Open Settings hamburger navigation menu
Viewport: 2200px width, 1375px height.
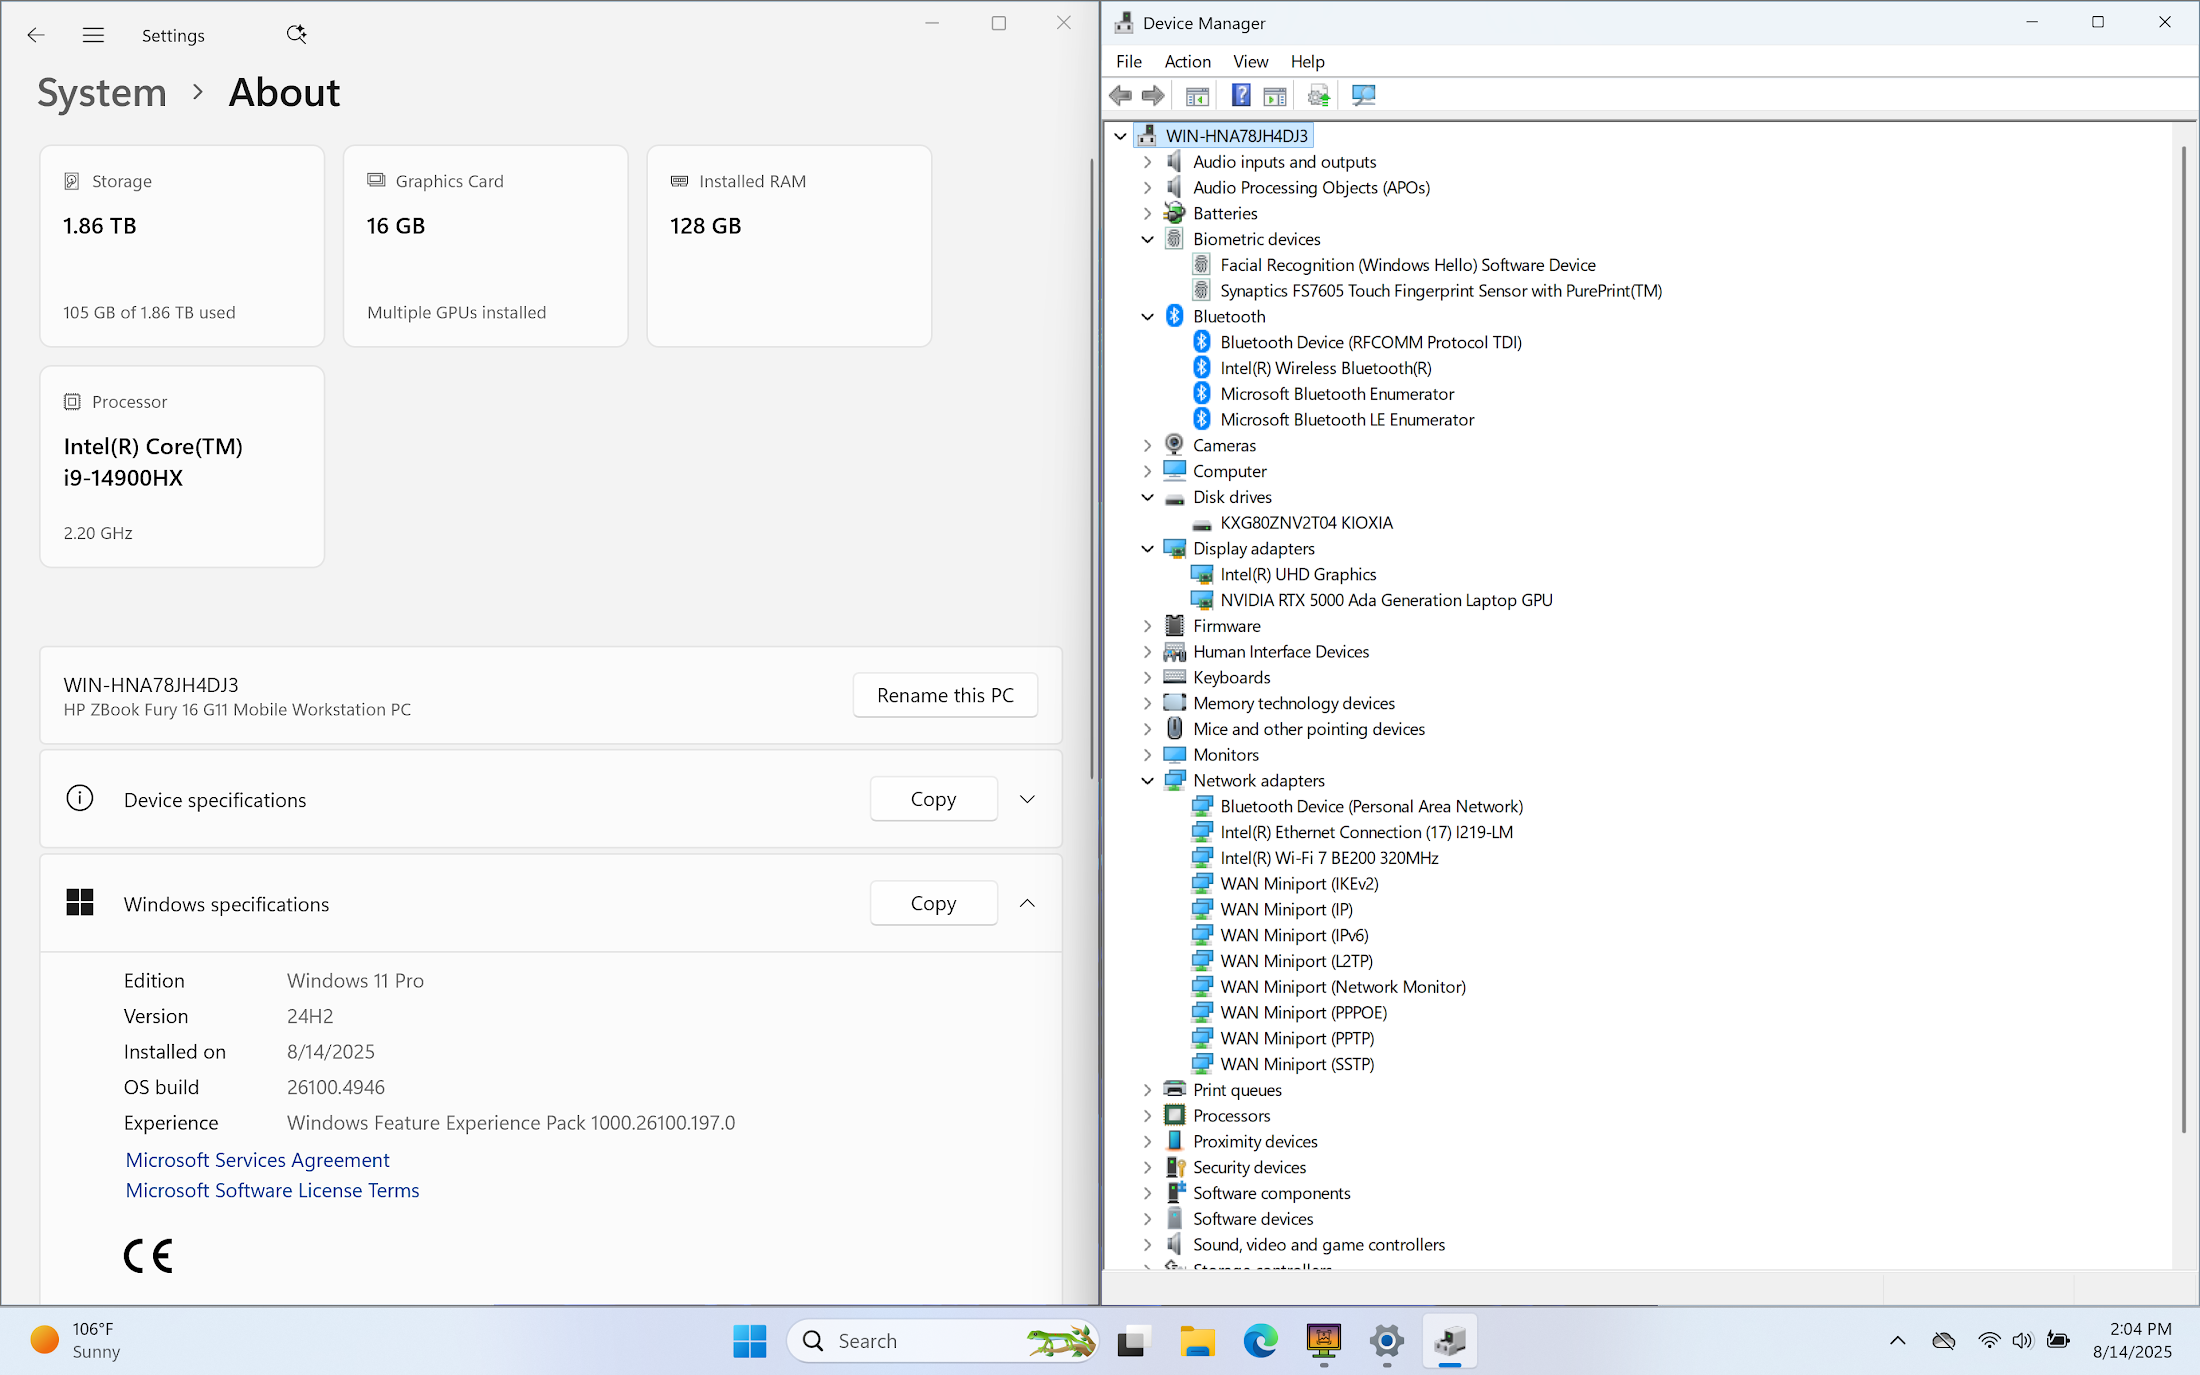click(x=93, y=35)
